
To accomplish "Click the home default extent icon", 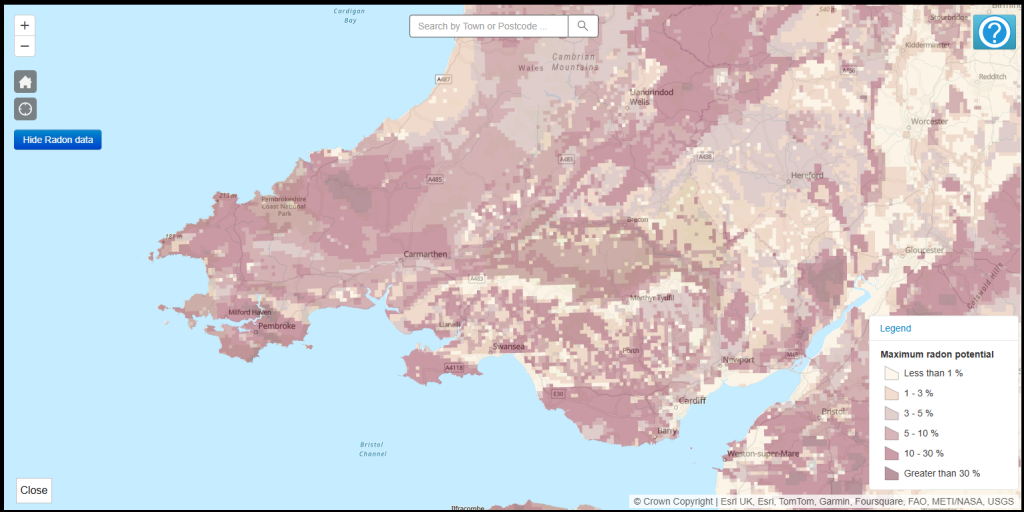I will tap(25, 82).
